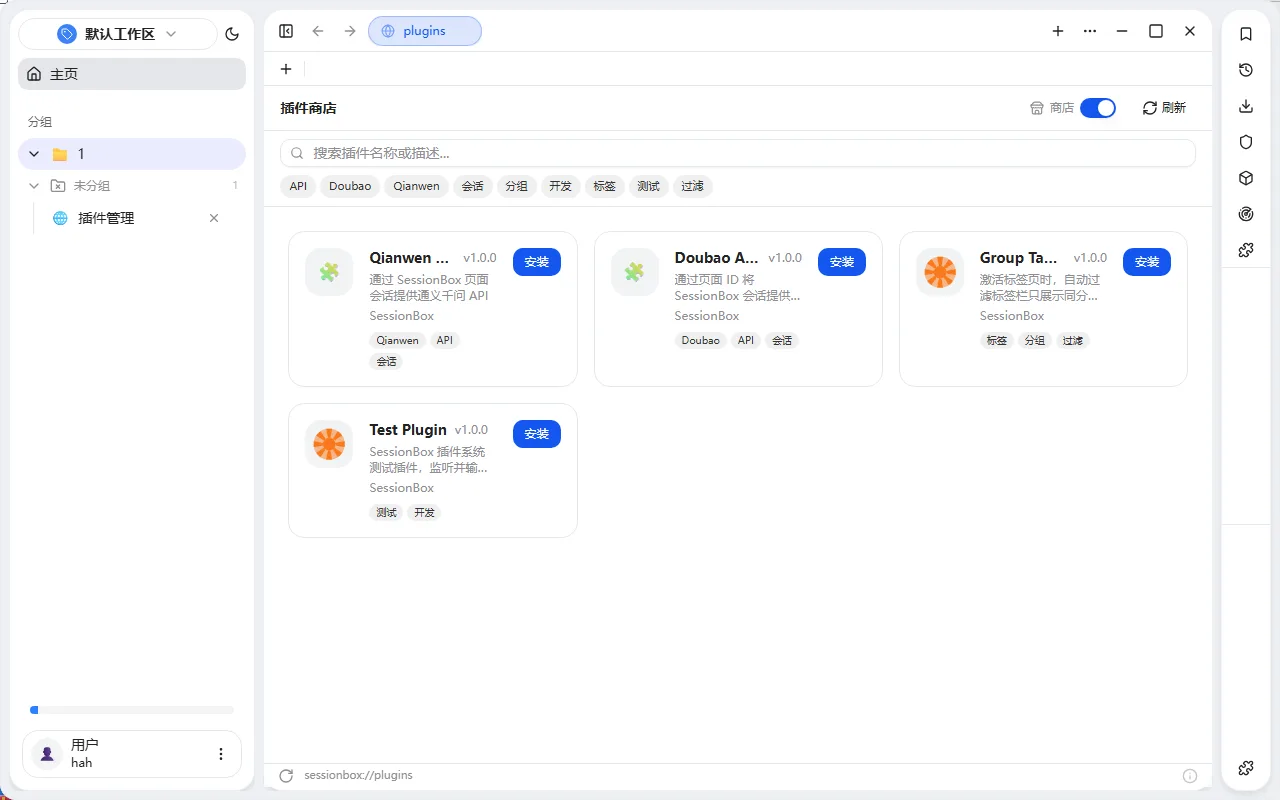
Task: Click the shield icon in the right sidebar
Action: coord(1246,142)
